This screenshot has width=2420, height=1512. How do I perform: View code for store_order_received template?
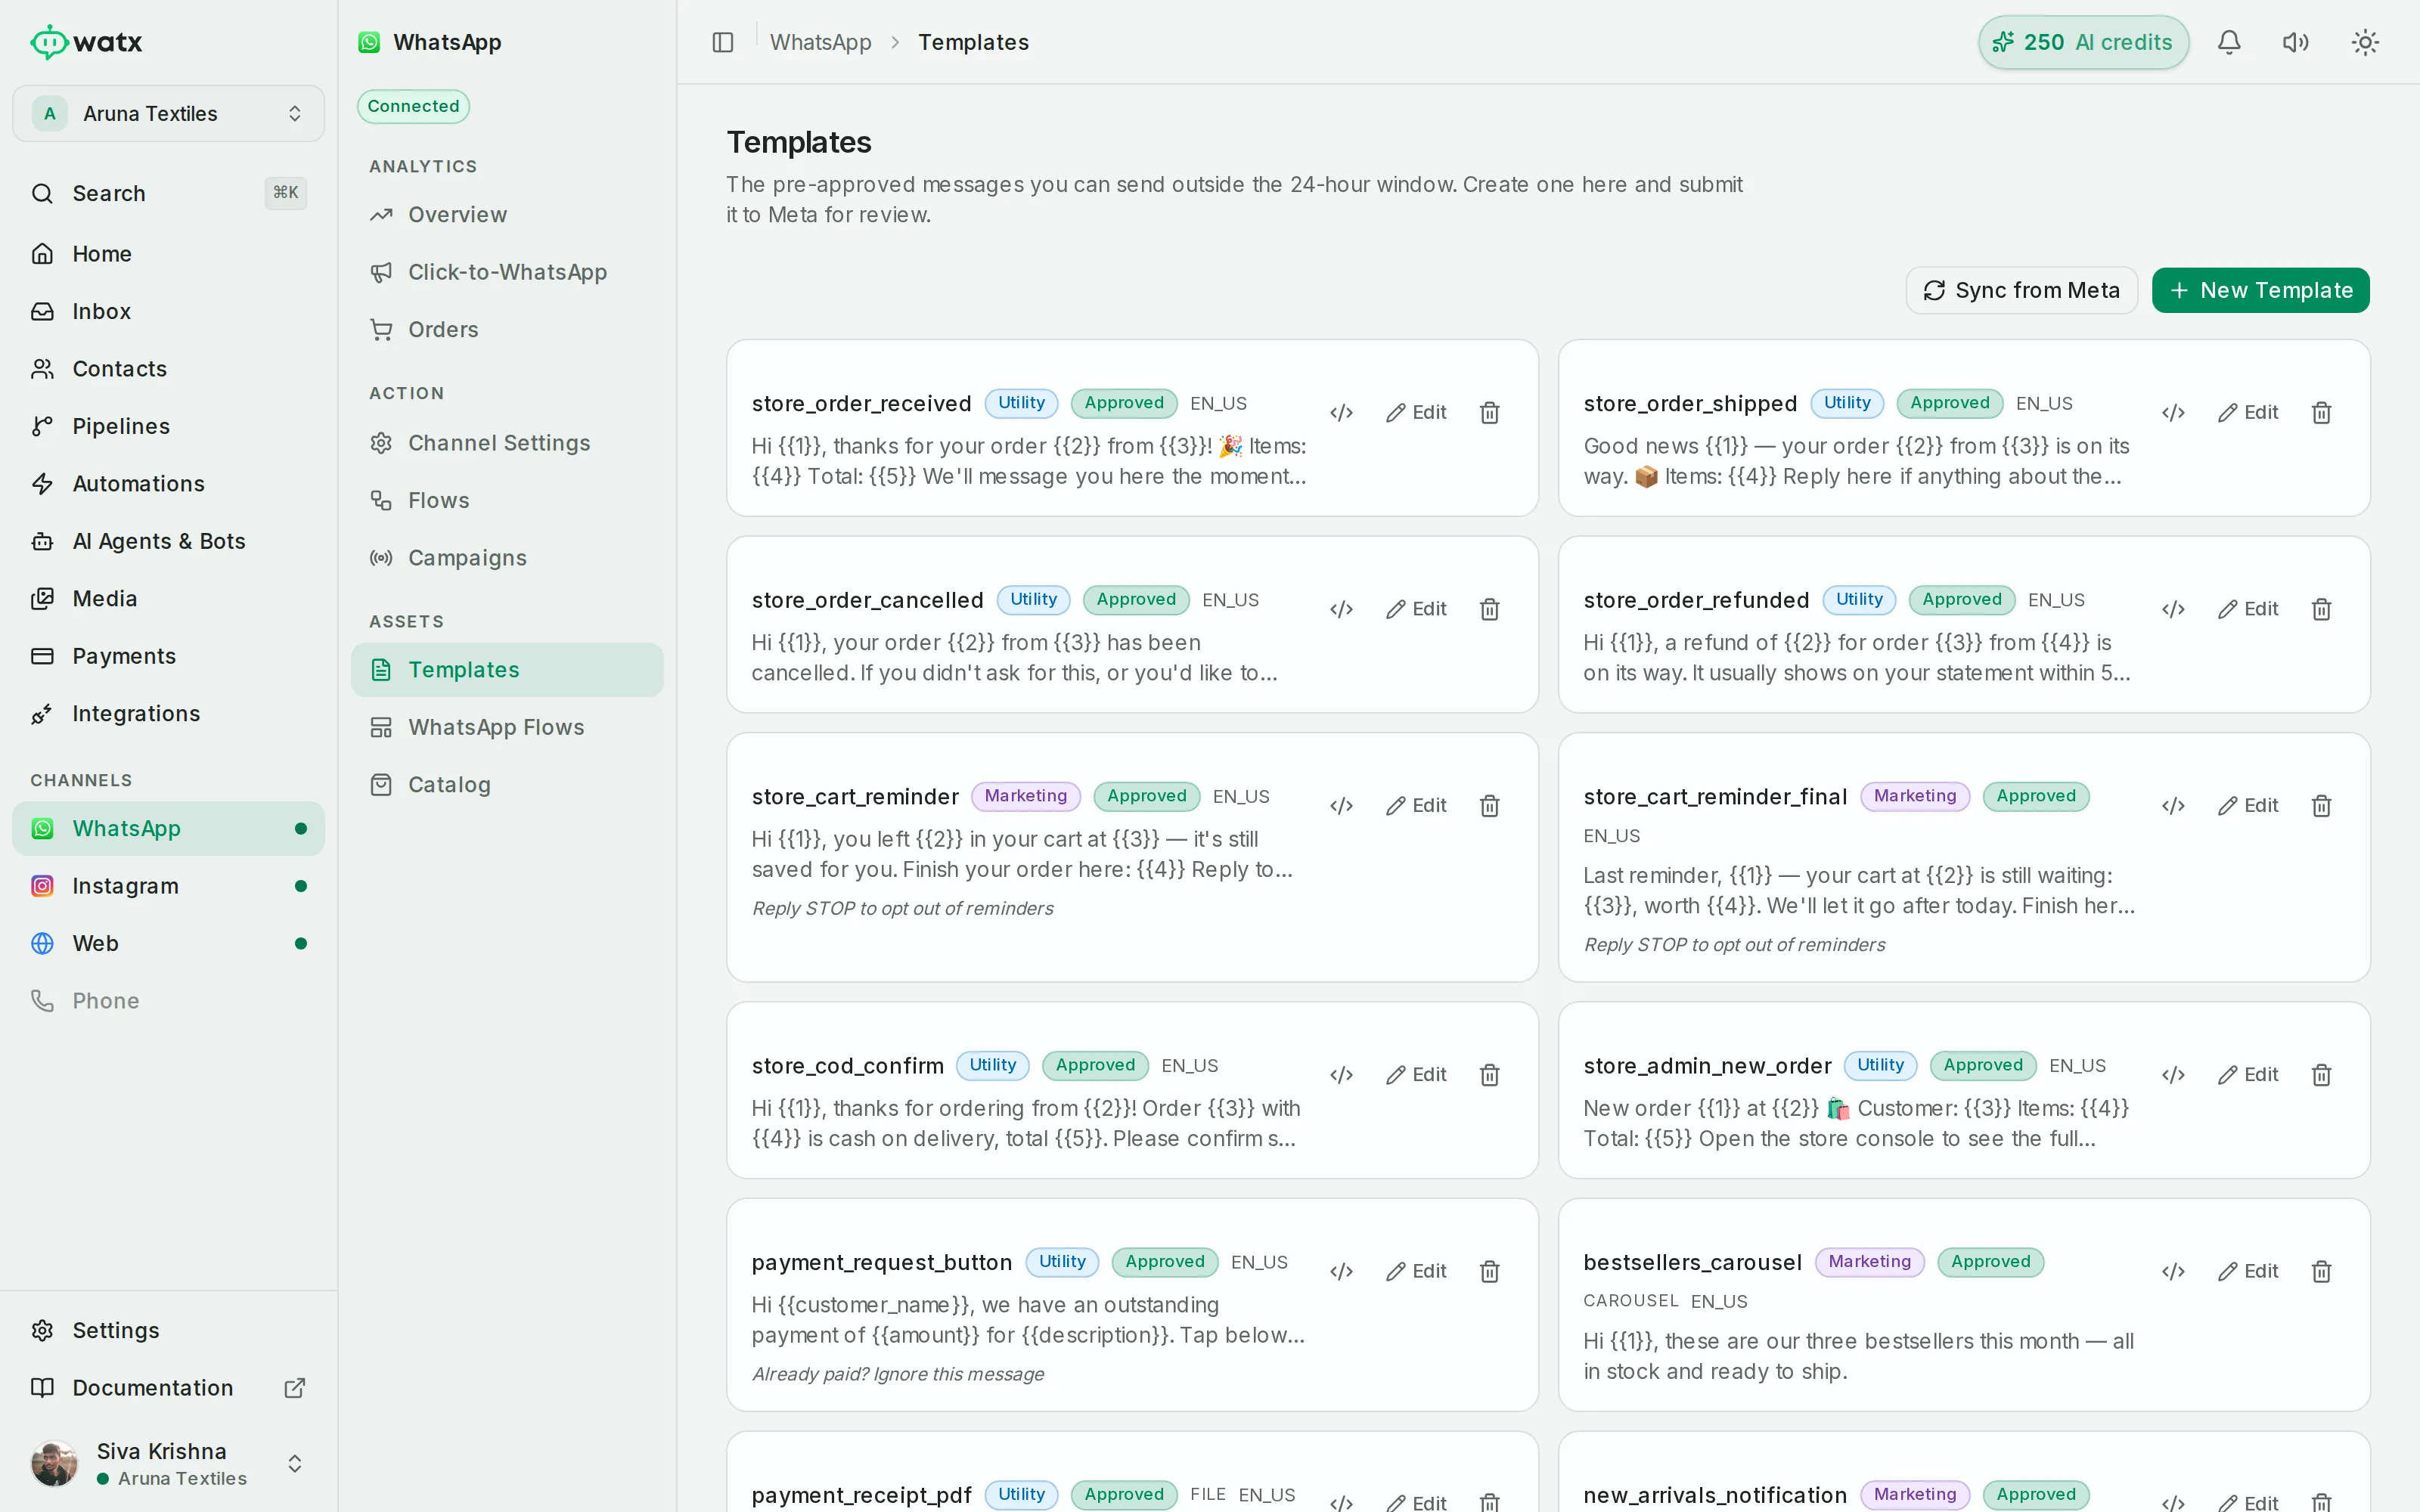(x=1341, y=412)
